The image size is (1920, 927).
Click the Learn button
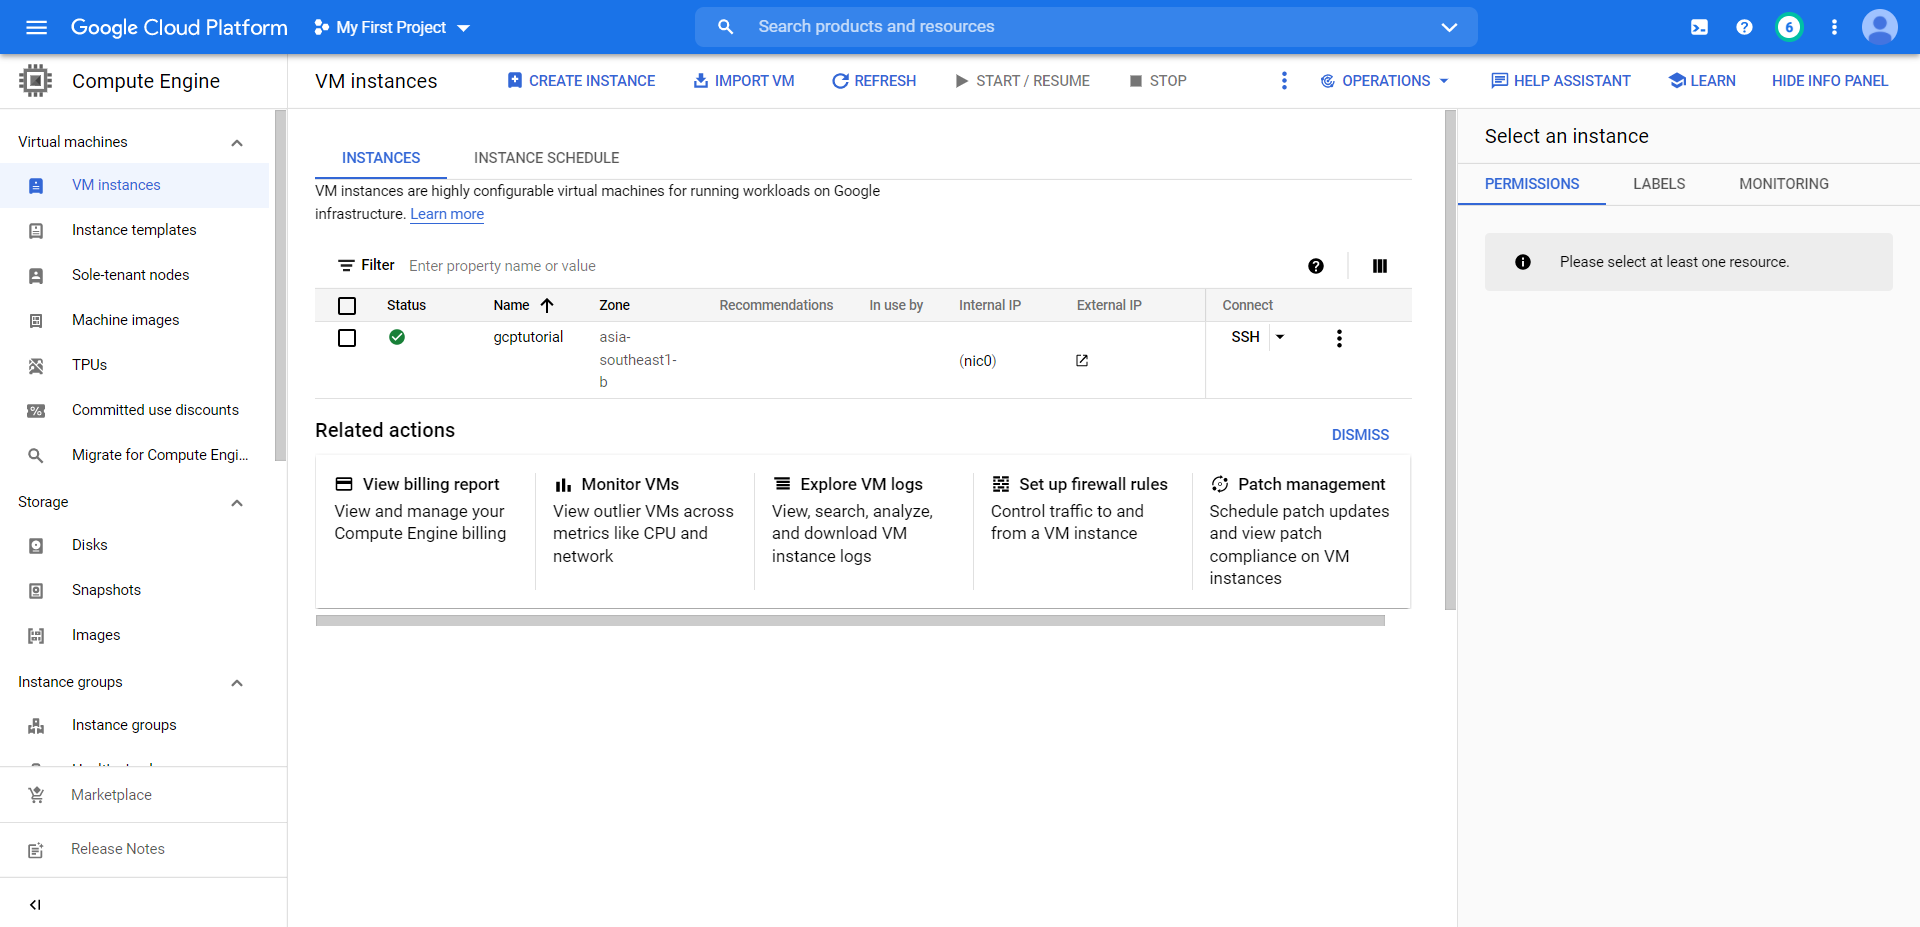pos(1702,81)
